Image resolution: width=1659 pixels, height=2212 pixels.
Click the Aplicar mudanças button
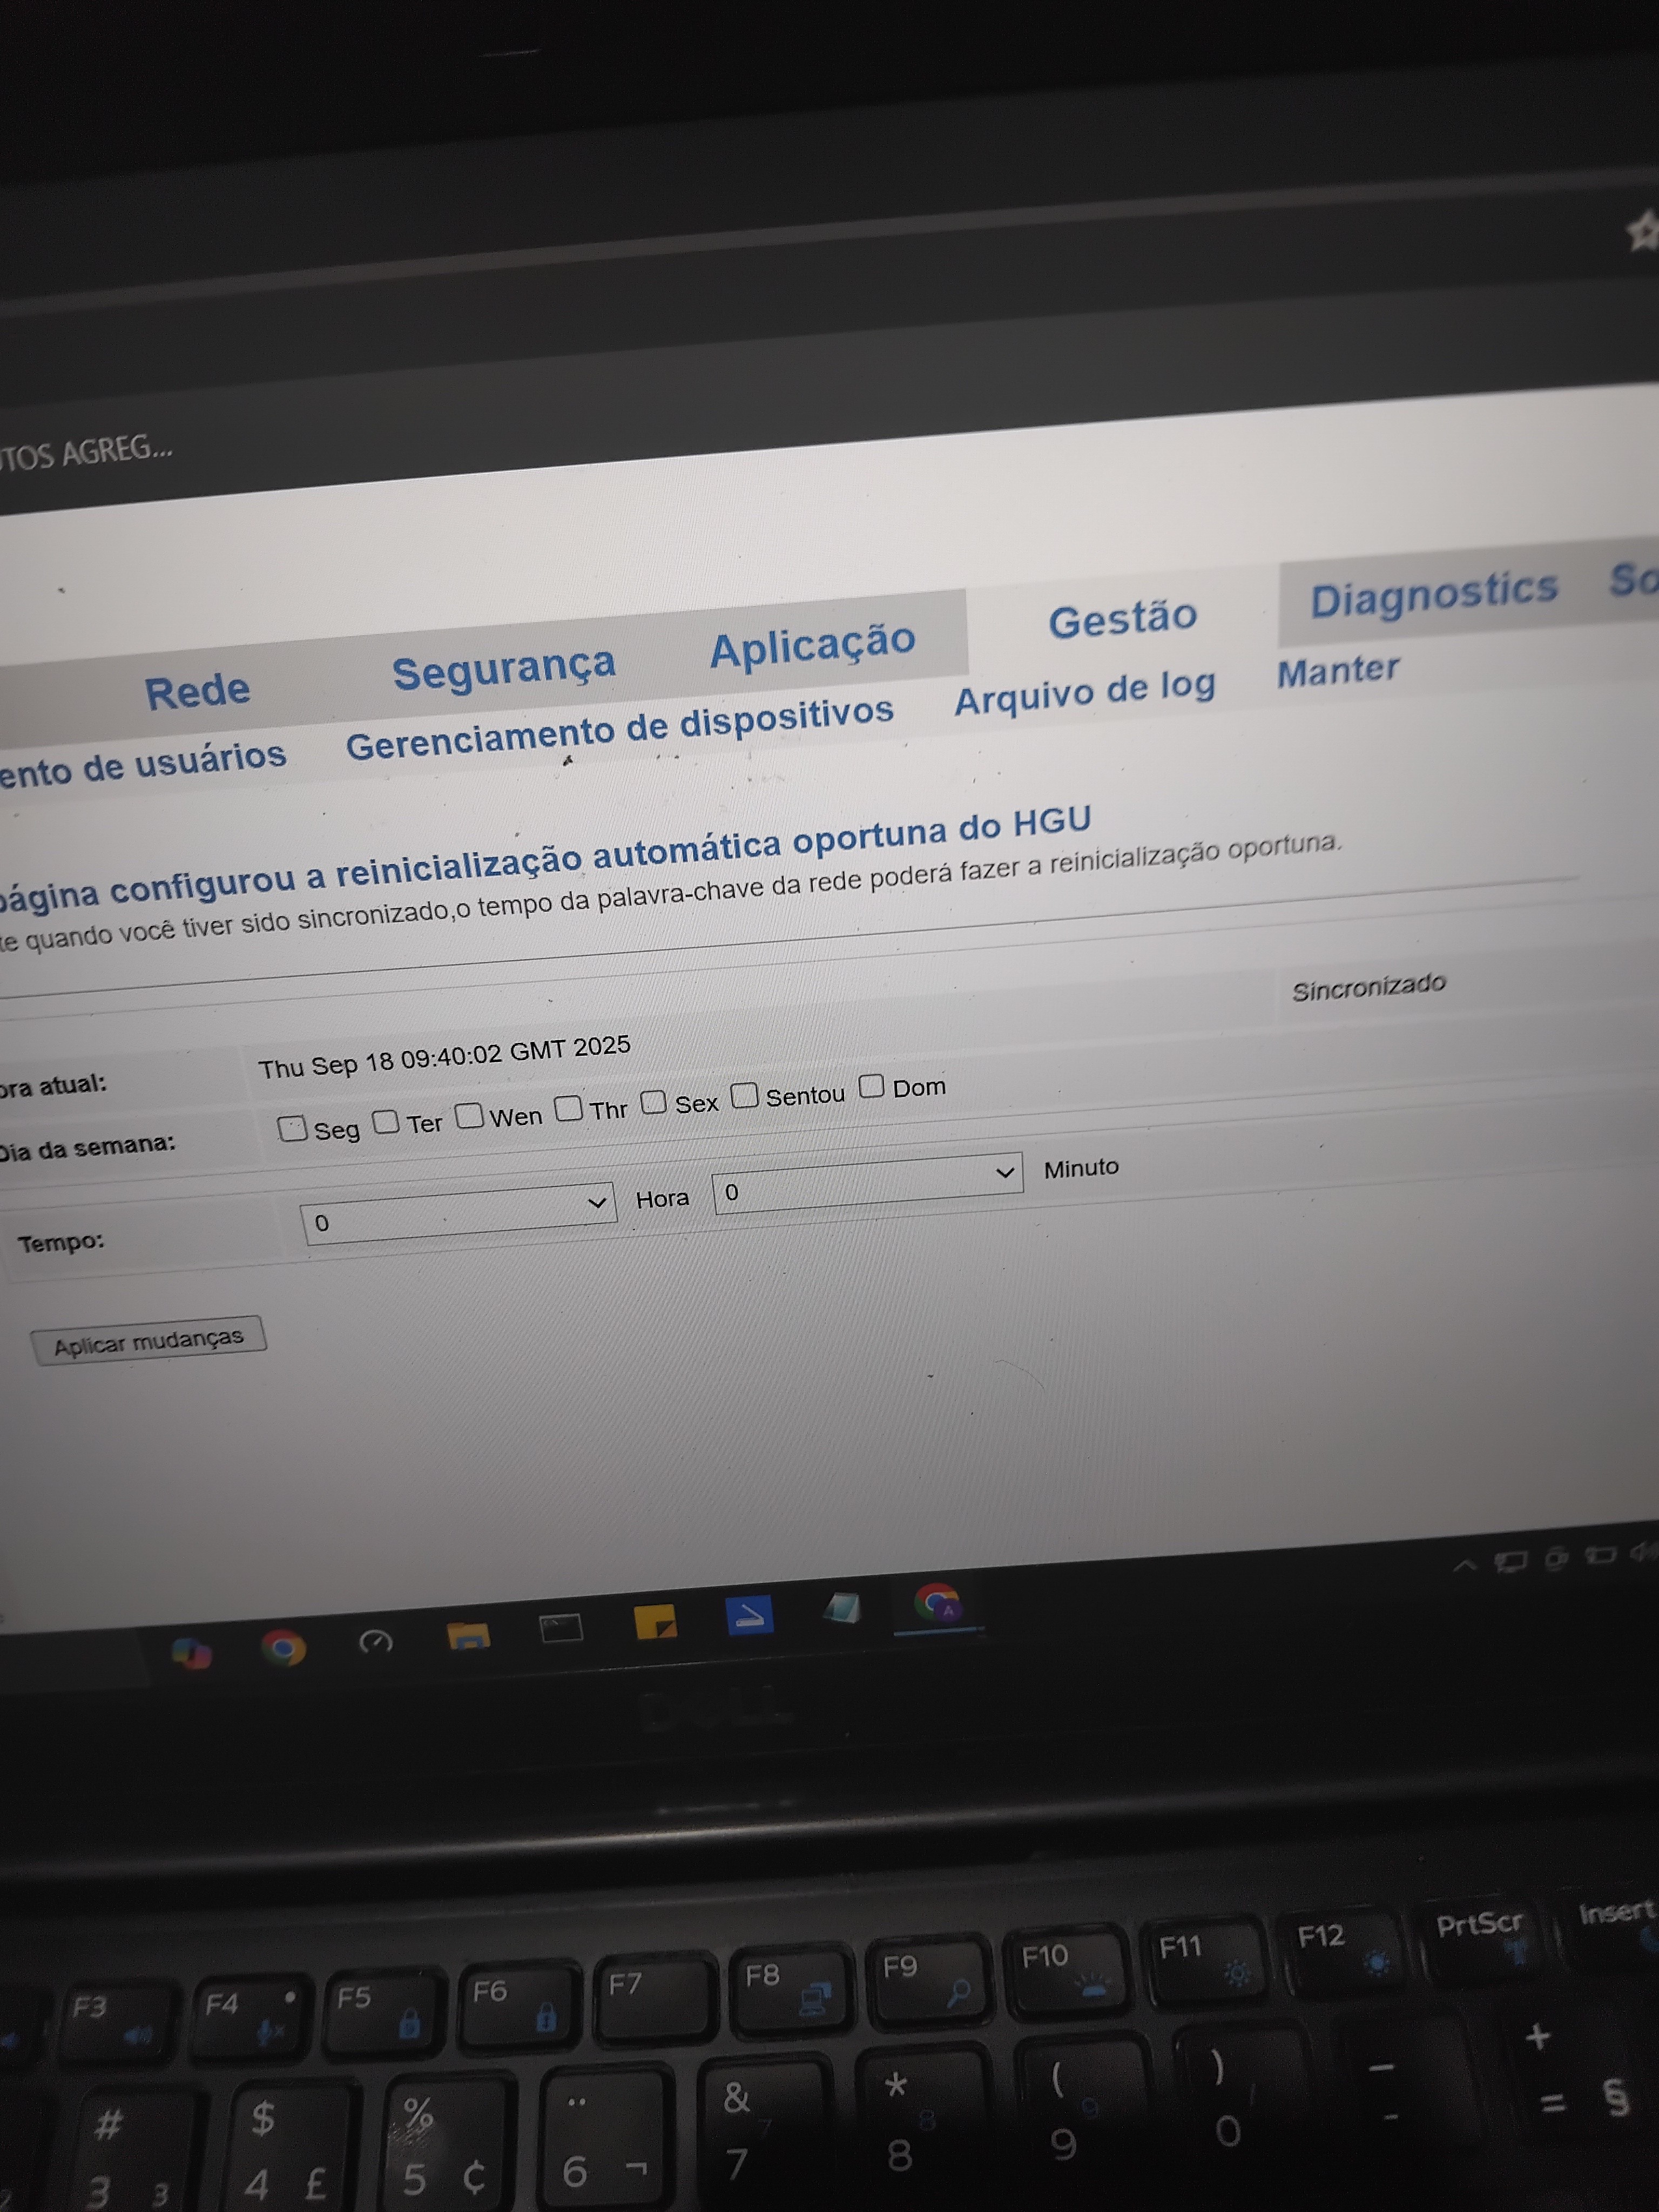tap(148, 1340)
